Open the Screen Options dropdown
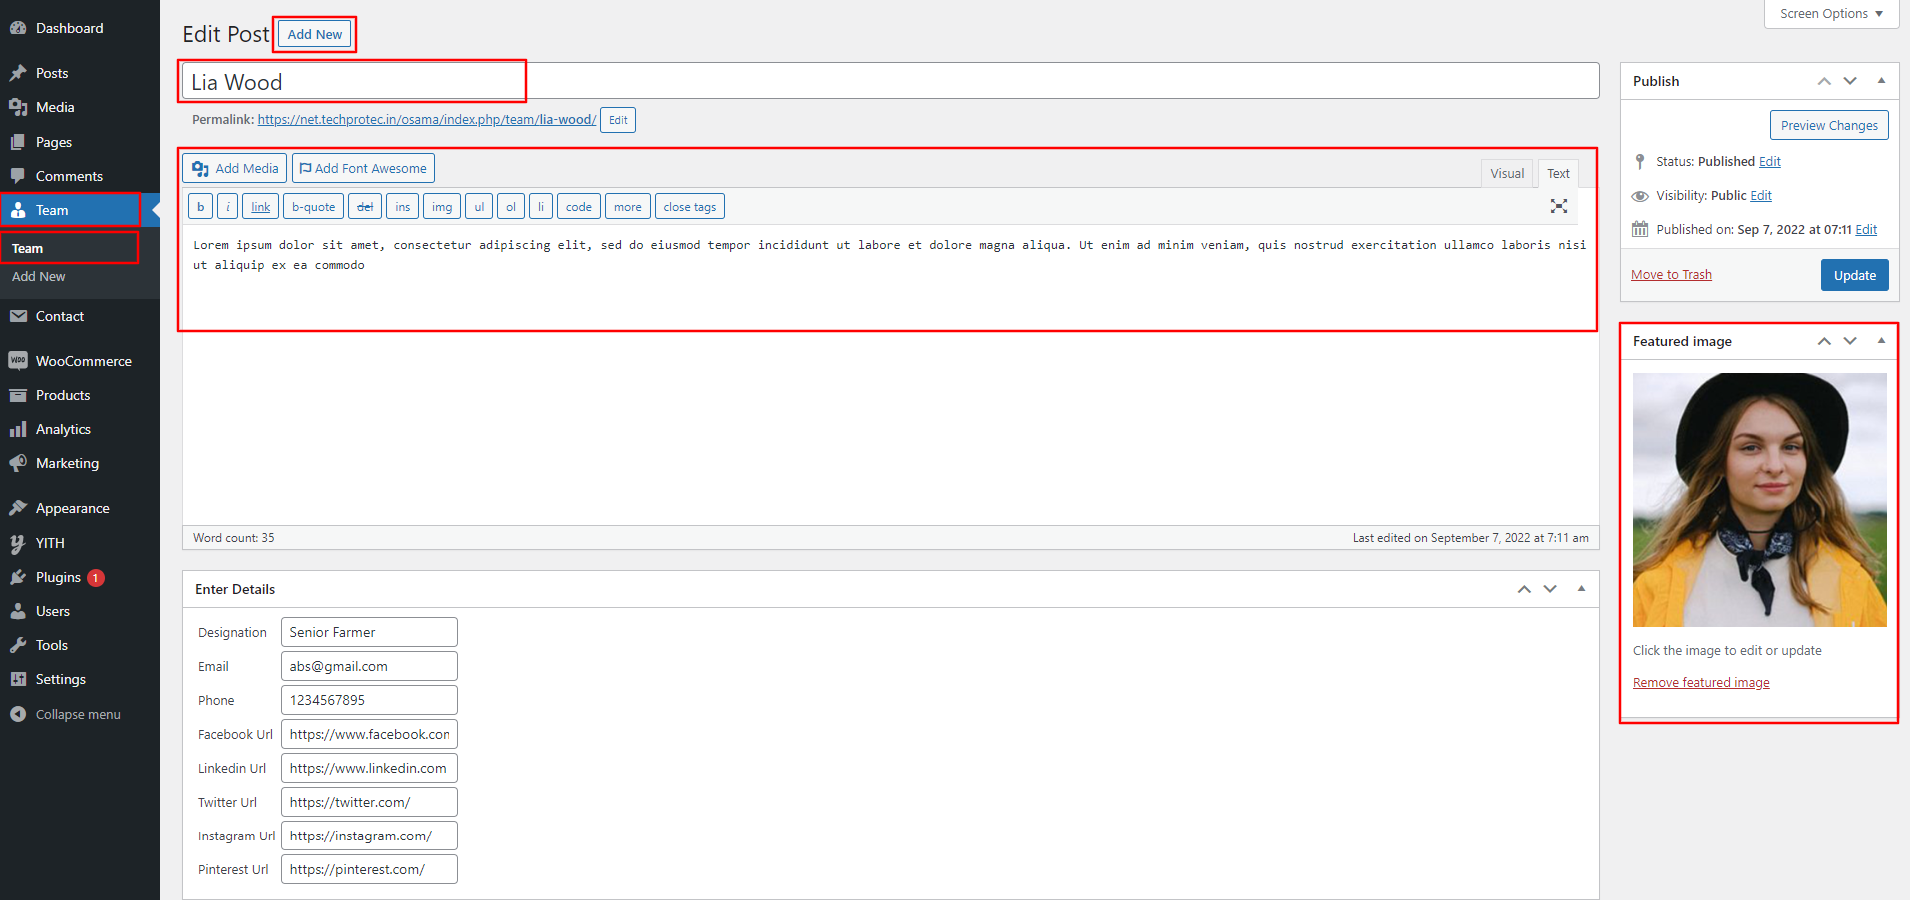Screen dimensions: 1910x900 coord(1831,14)
